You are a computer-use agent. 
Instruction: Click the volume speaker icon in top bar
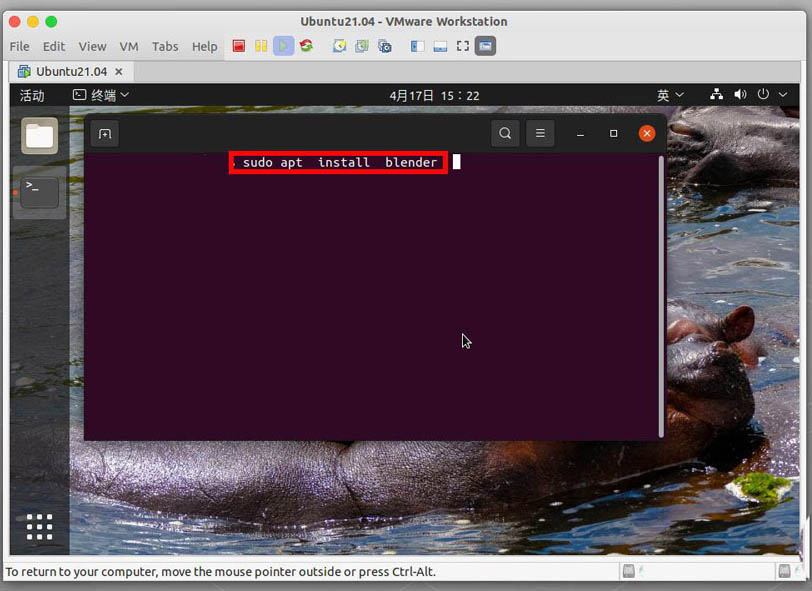pyautogui.click(x=741, y=95)
